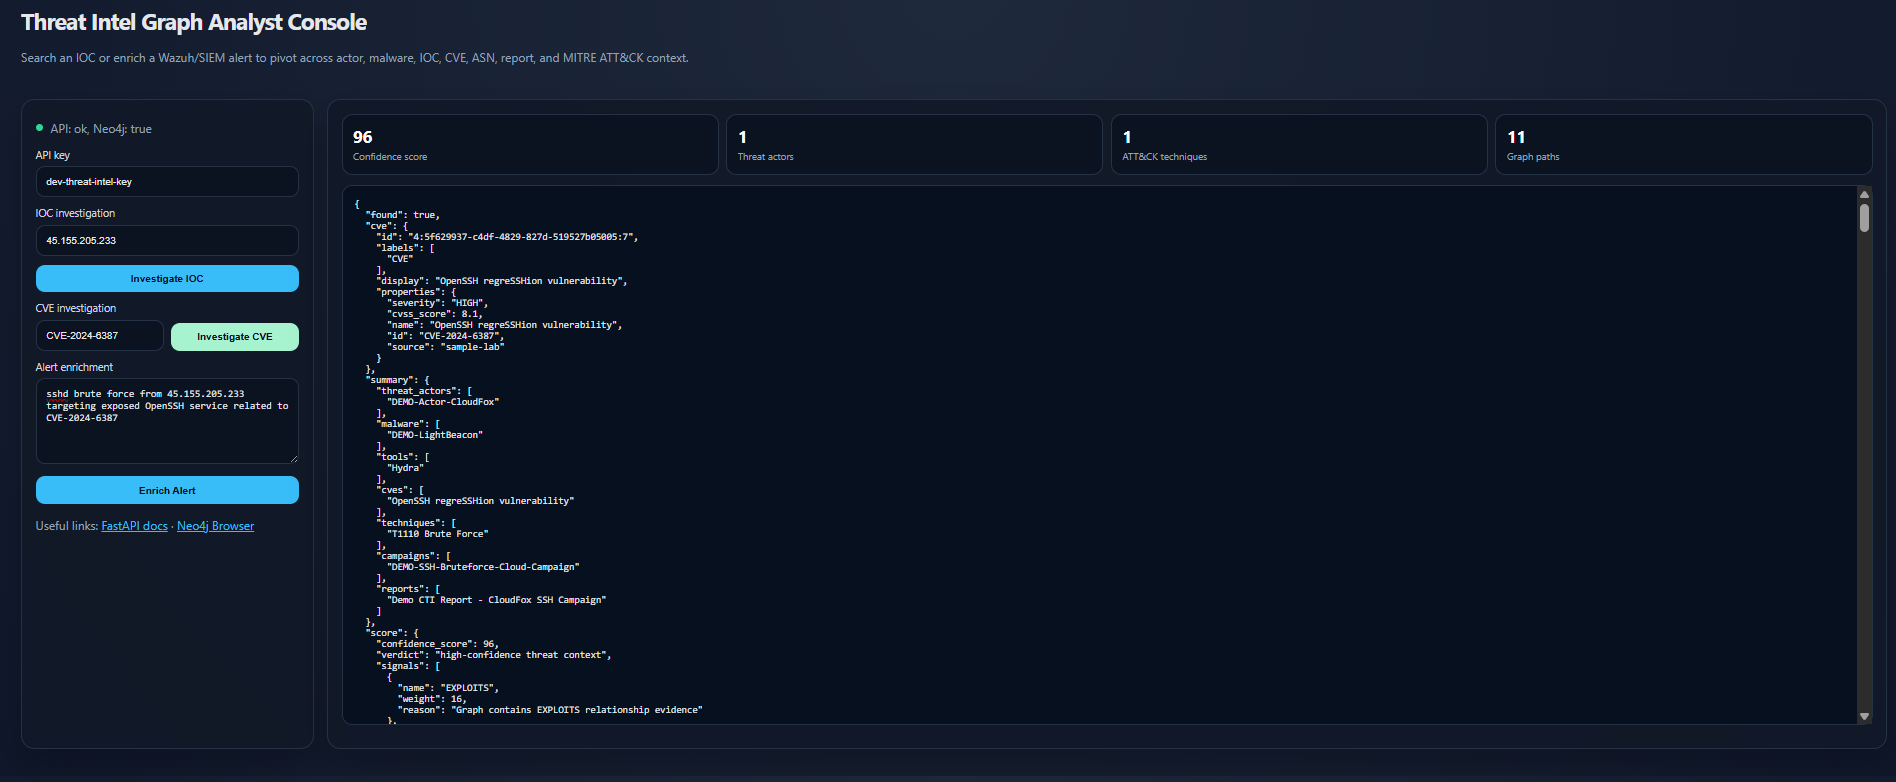Click the '"found": true' JSON line

[x=402, y=215]
